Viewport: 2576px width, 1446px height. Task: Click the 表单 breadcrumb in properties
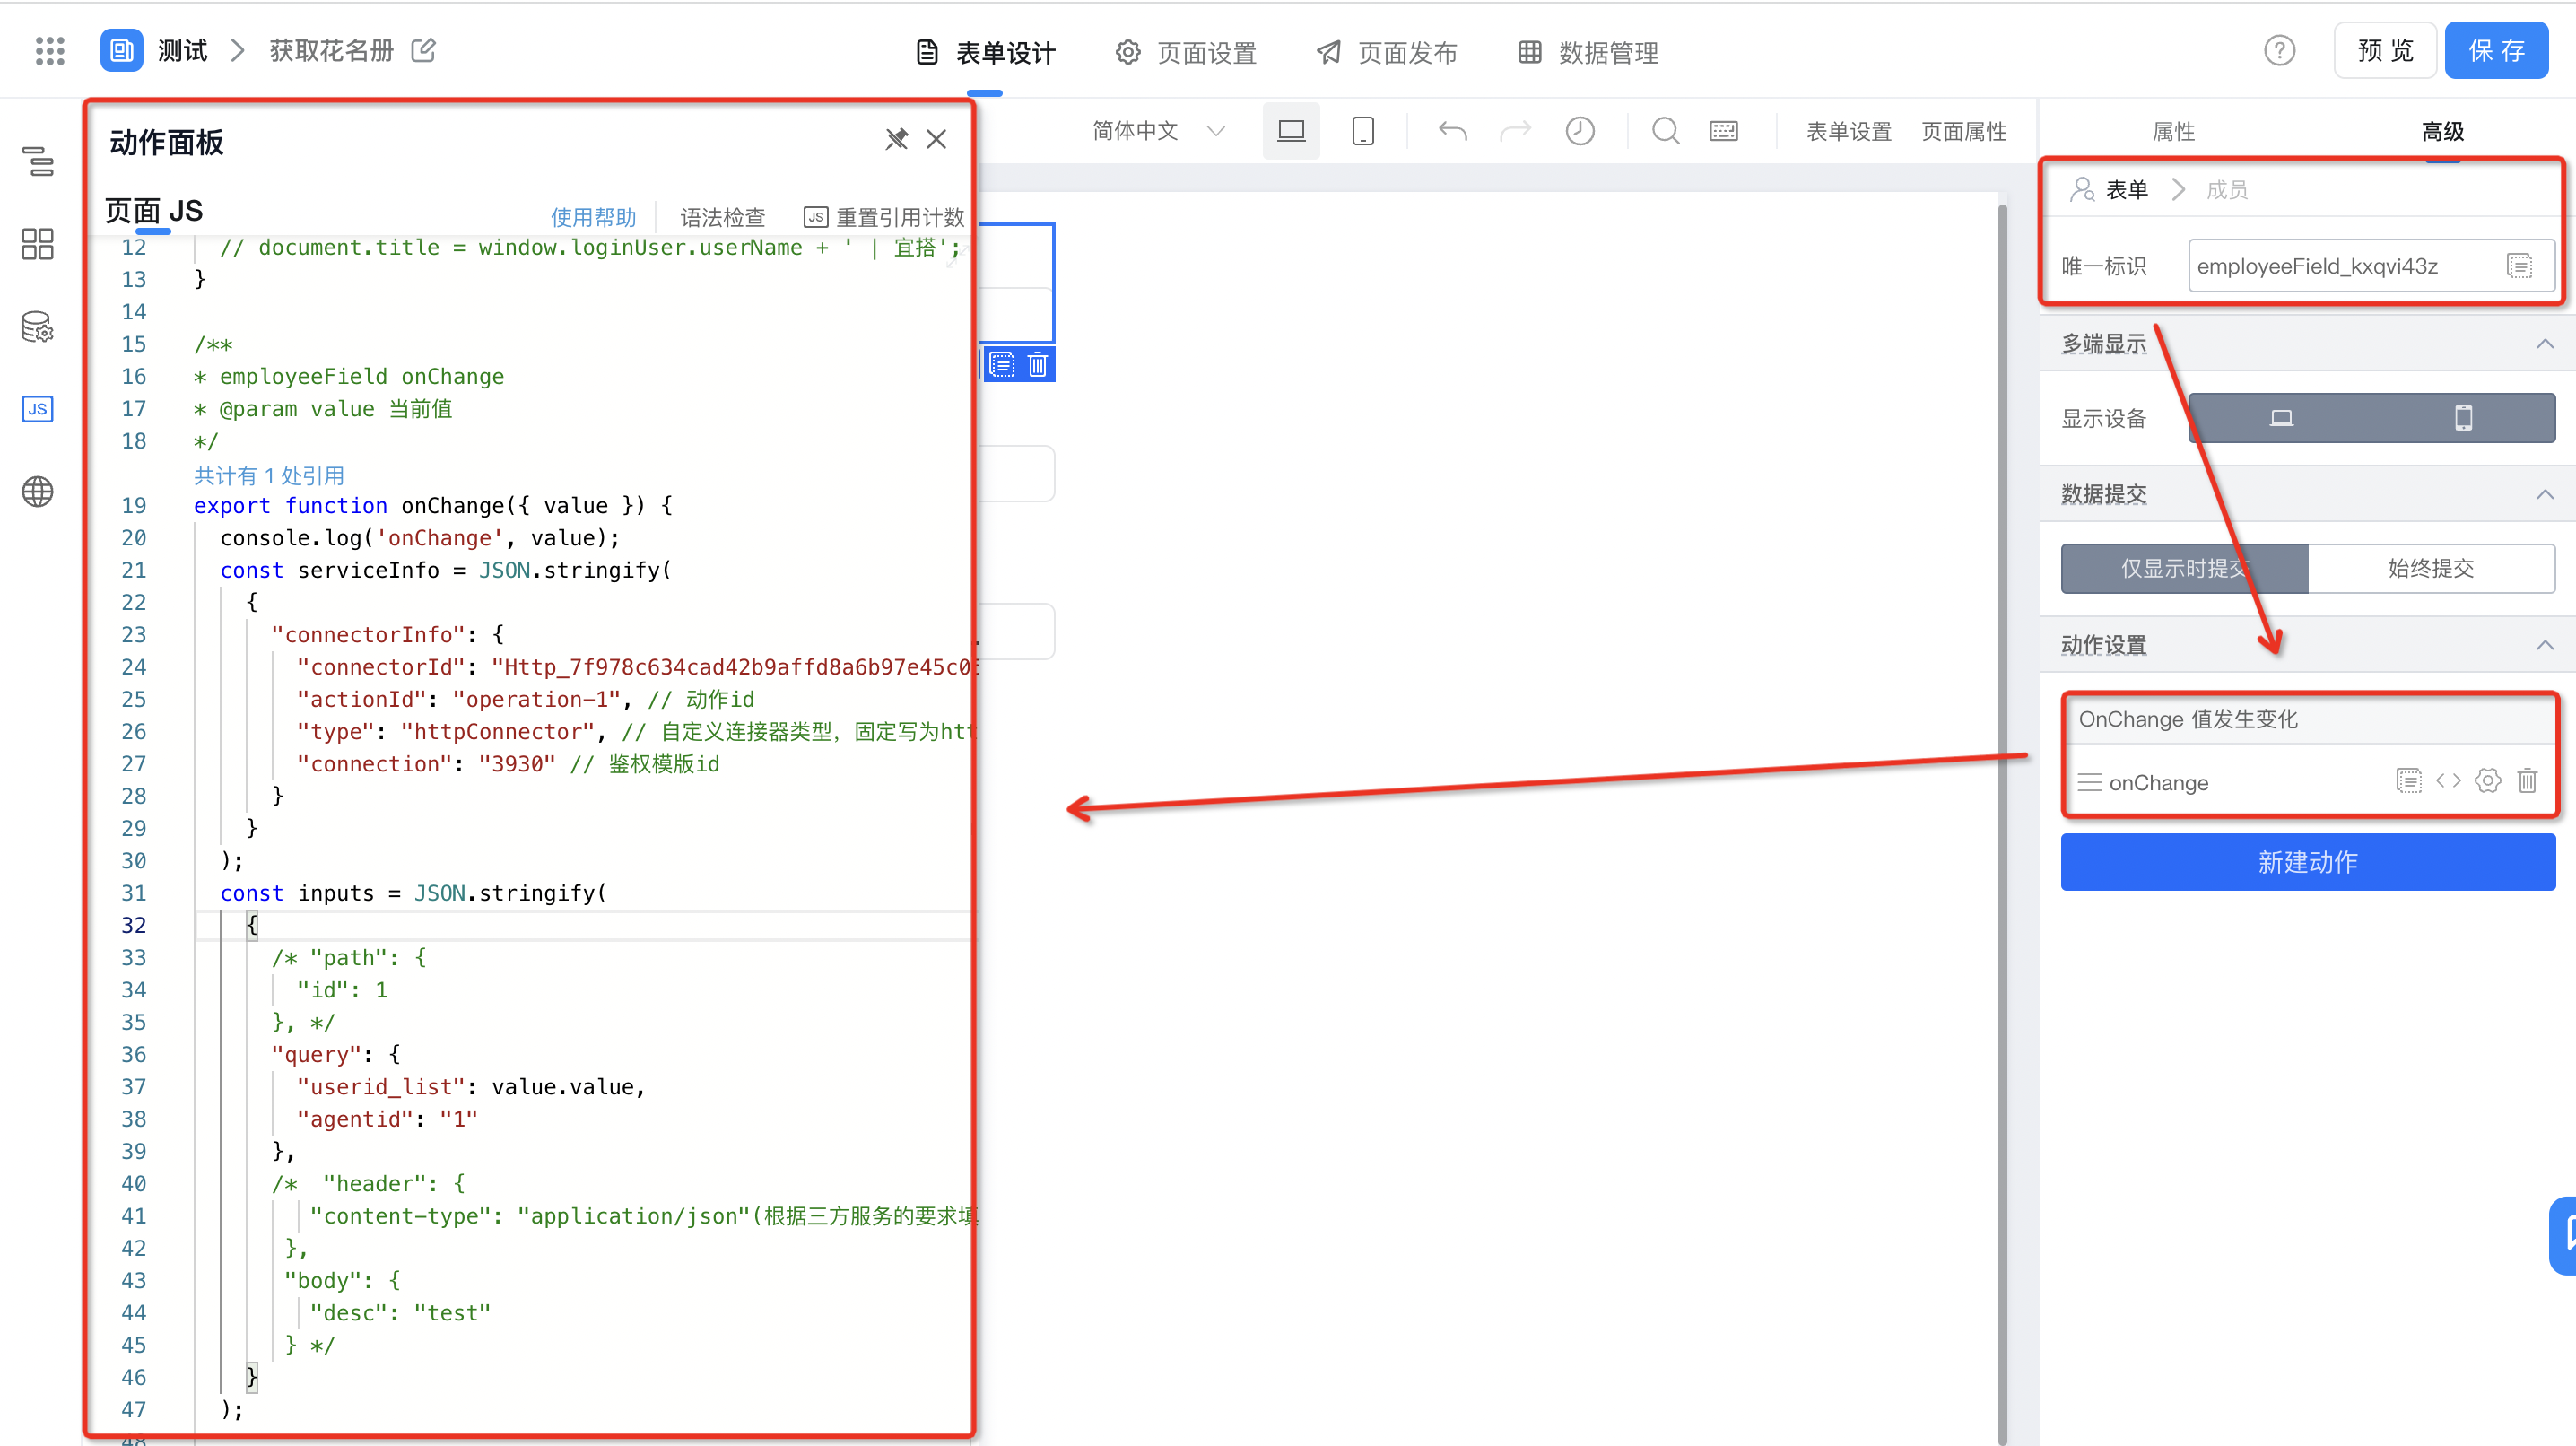[x=2127, y=189]
